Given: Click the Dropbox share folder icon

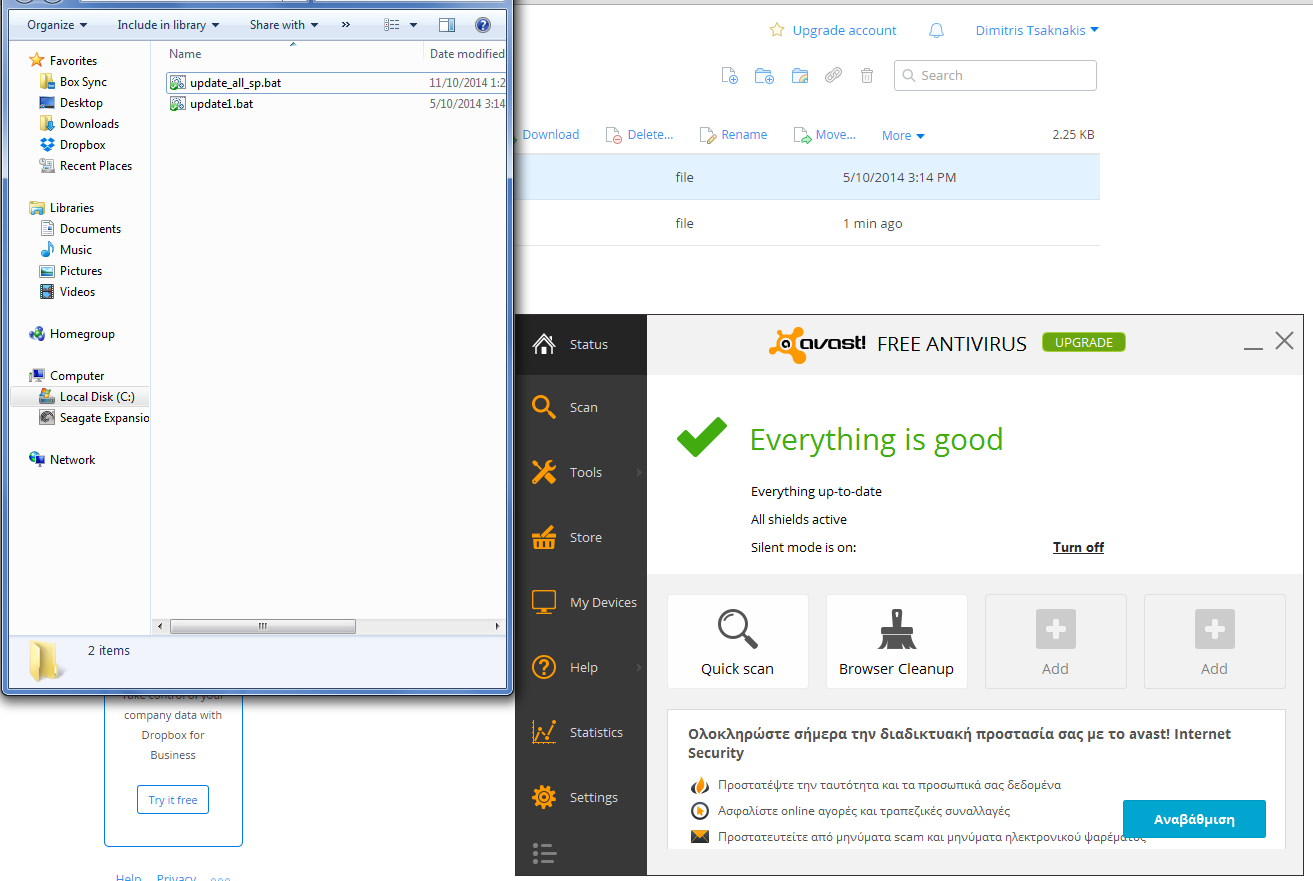Looking at the screenshot, I should tap(799, 75).
